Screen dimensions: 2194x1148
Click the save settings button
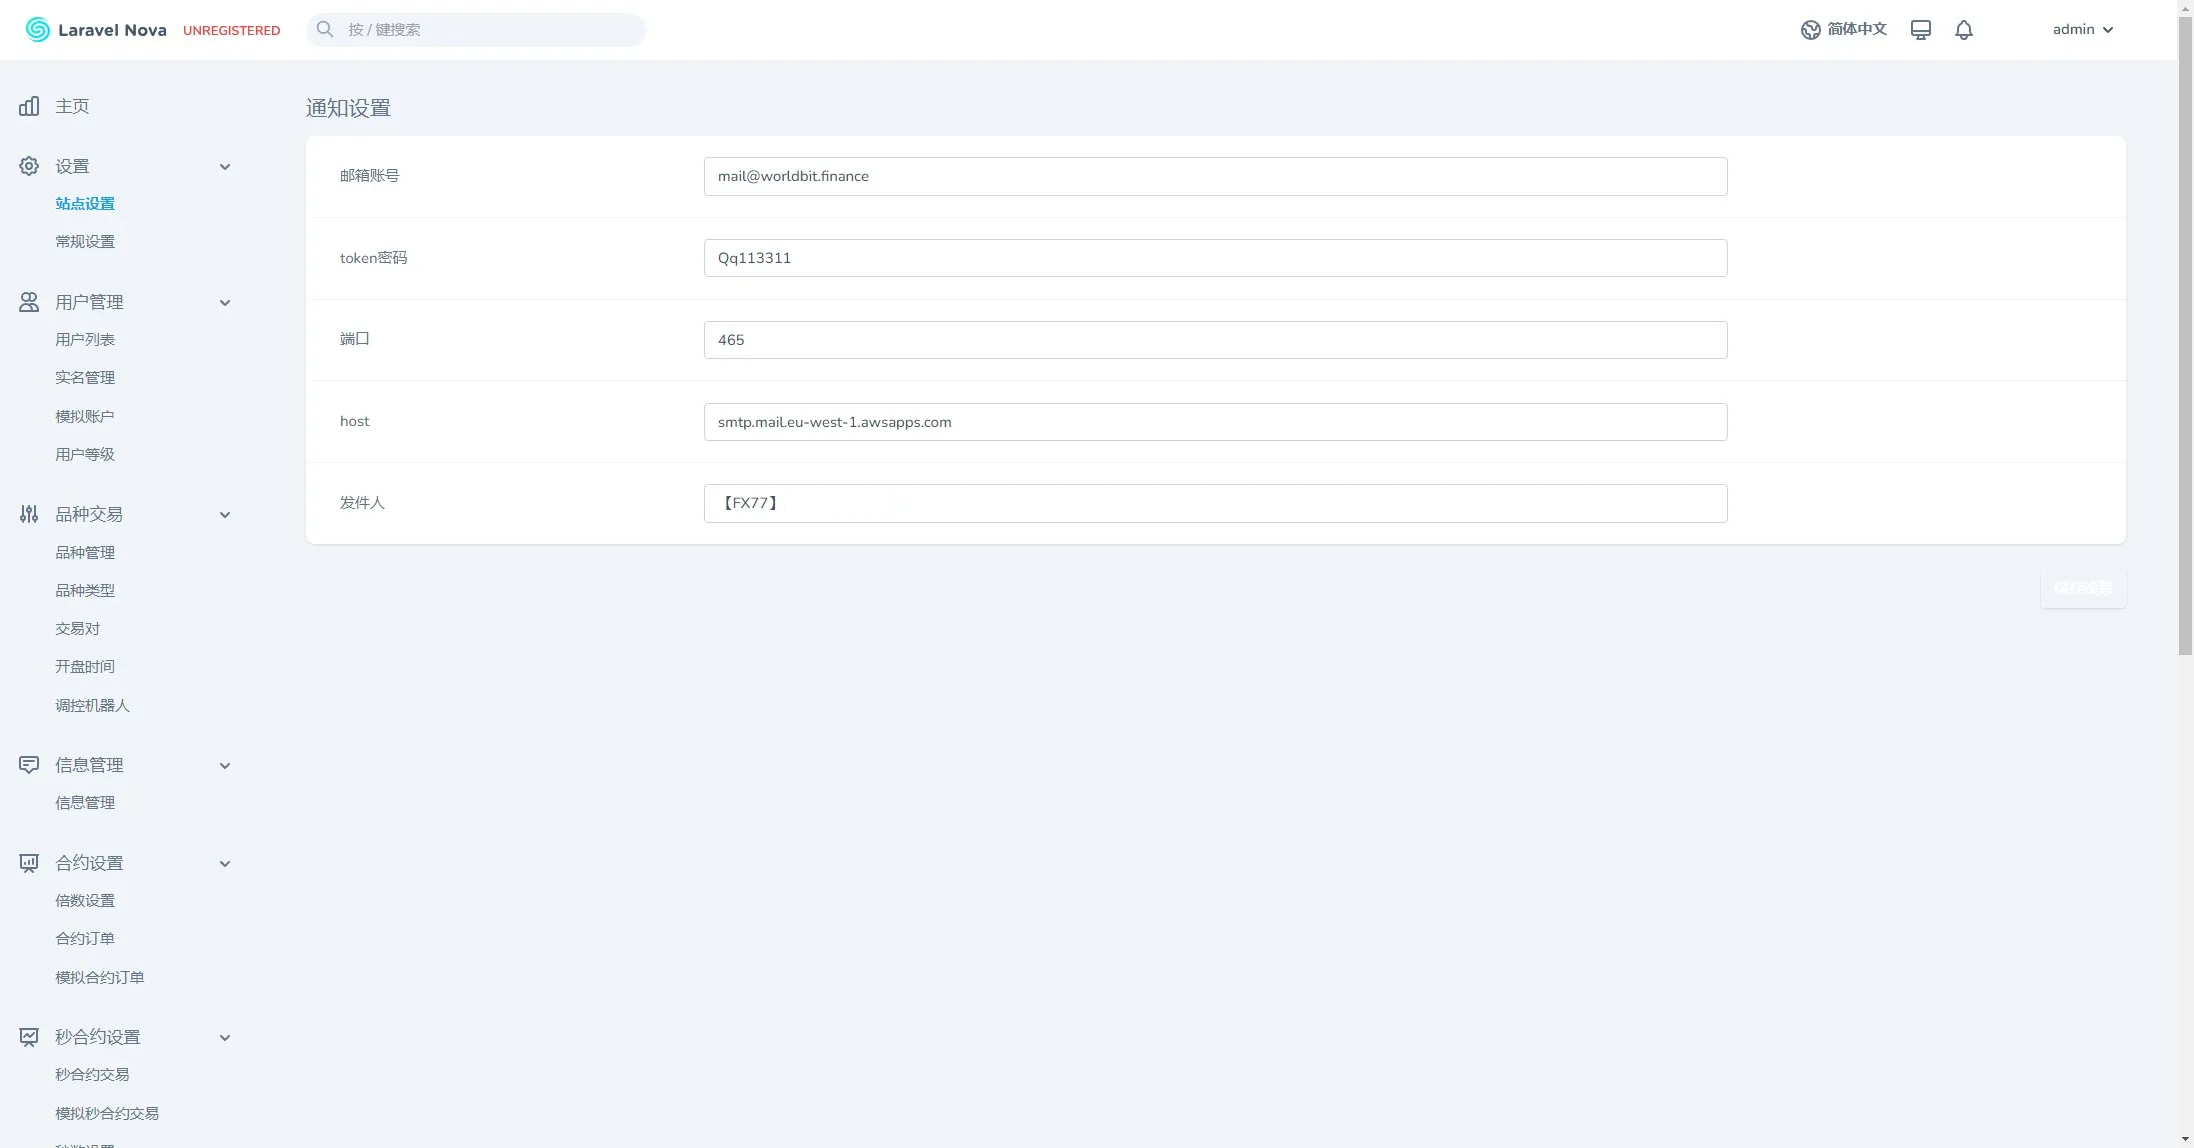2082,588
